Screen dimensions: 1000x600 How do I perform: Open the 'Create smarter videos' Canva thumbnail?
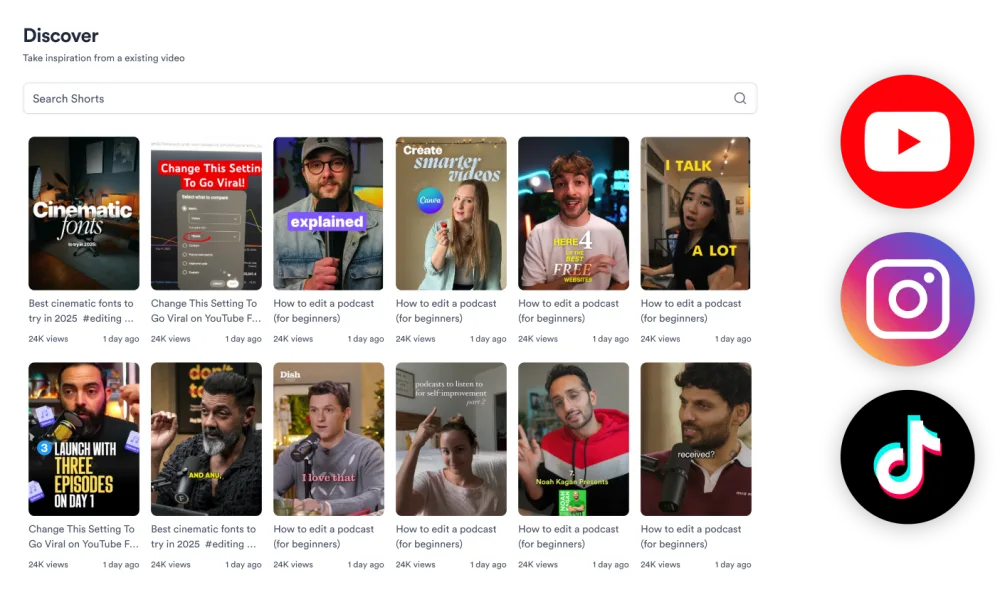coord(451,214)
